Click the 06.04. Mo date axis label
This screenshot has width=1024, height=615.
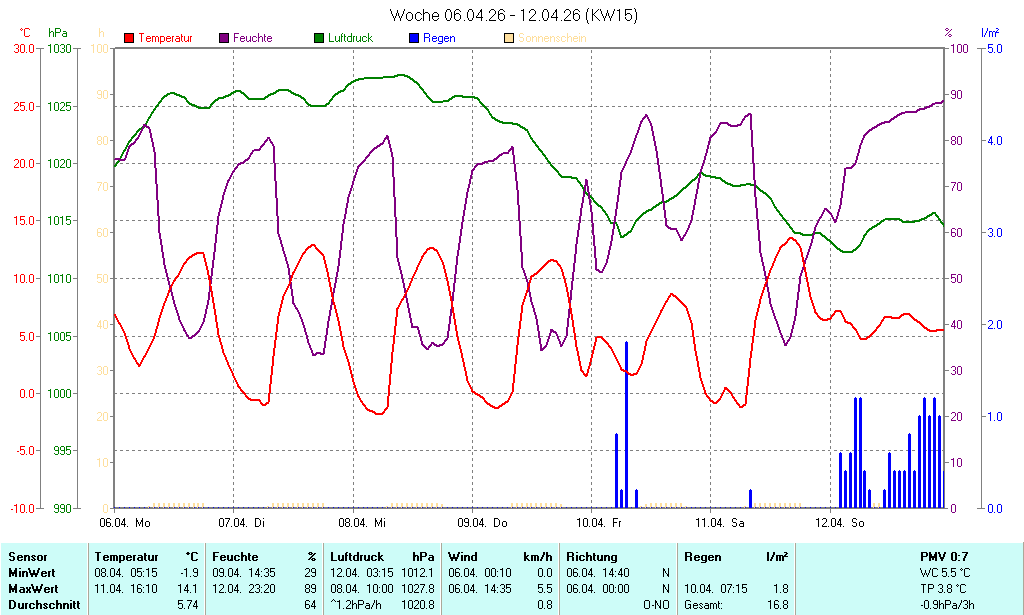tap(125, 523)
